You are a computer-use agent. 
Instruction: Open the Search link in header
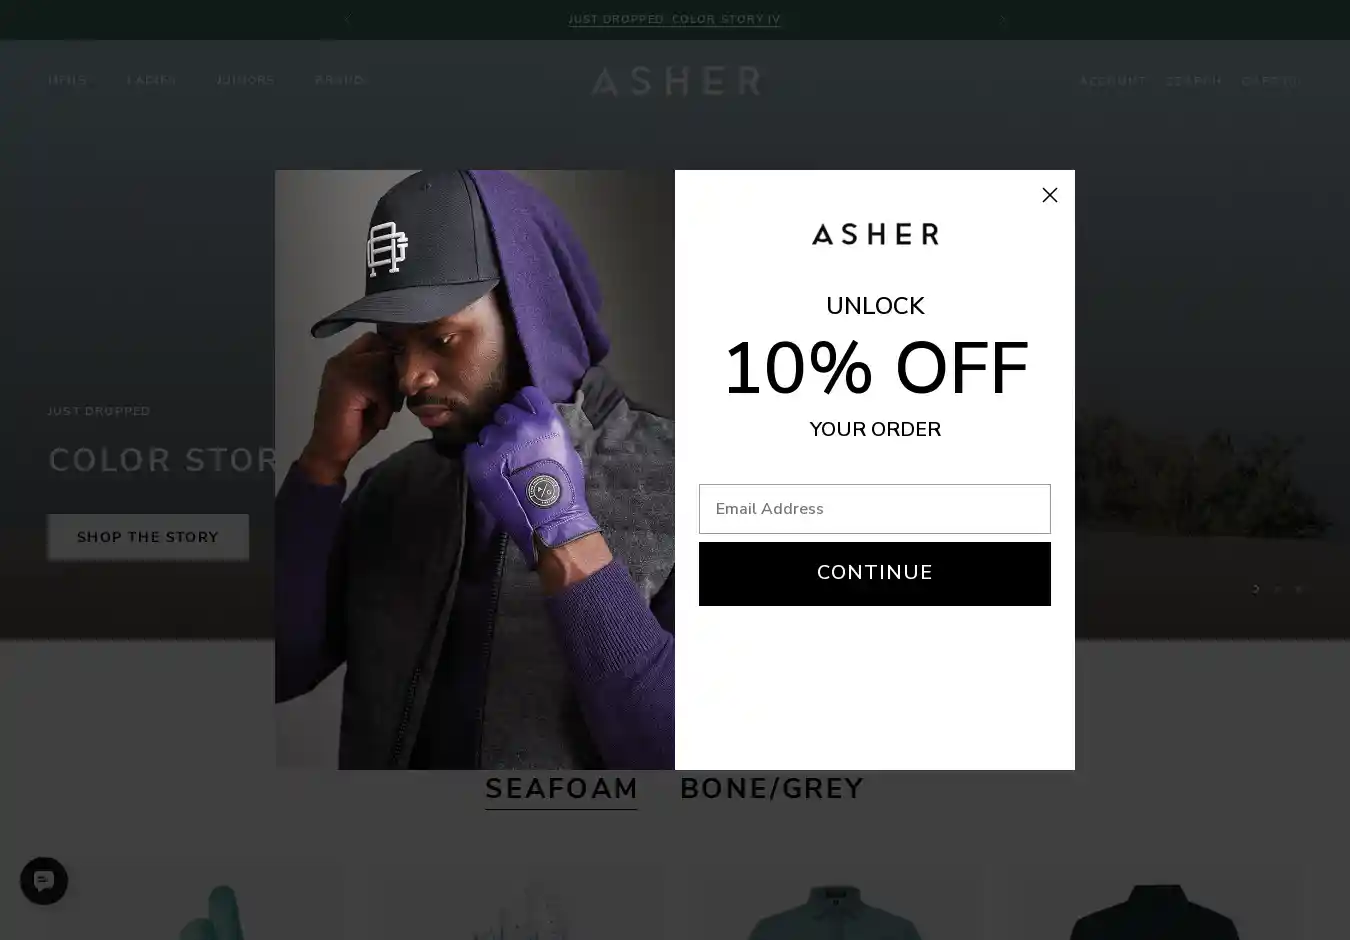[x=1193, y=81]
